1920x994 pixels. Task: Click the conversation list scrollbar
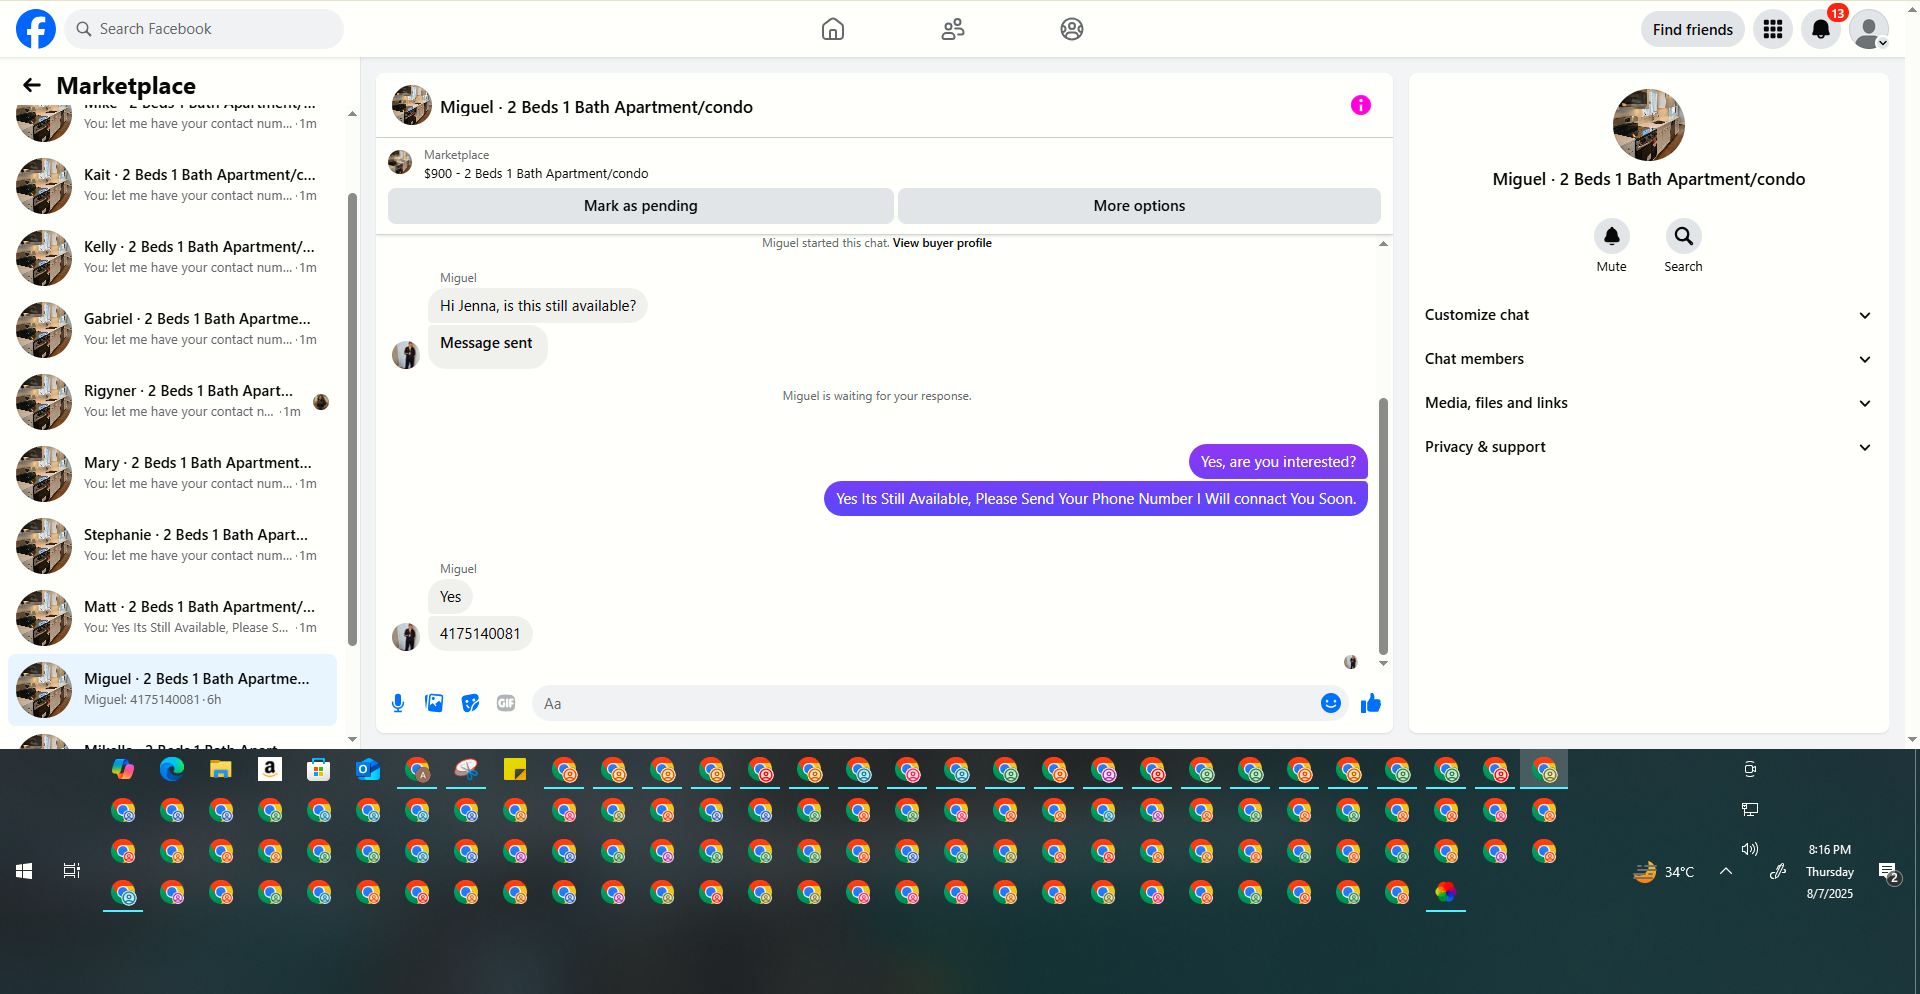point(352,420)
